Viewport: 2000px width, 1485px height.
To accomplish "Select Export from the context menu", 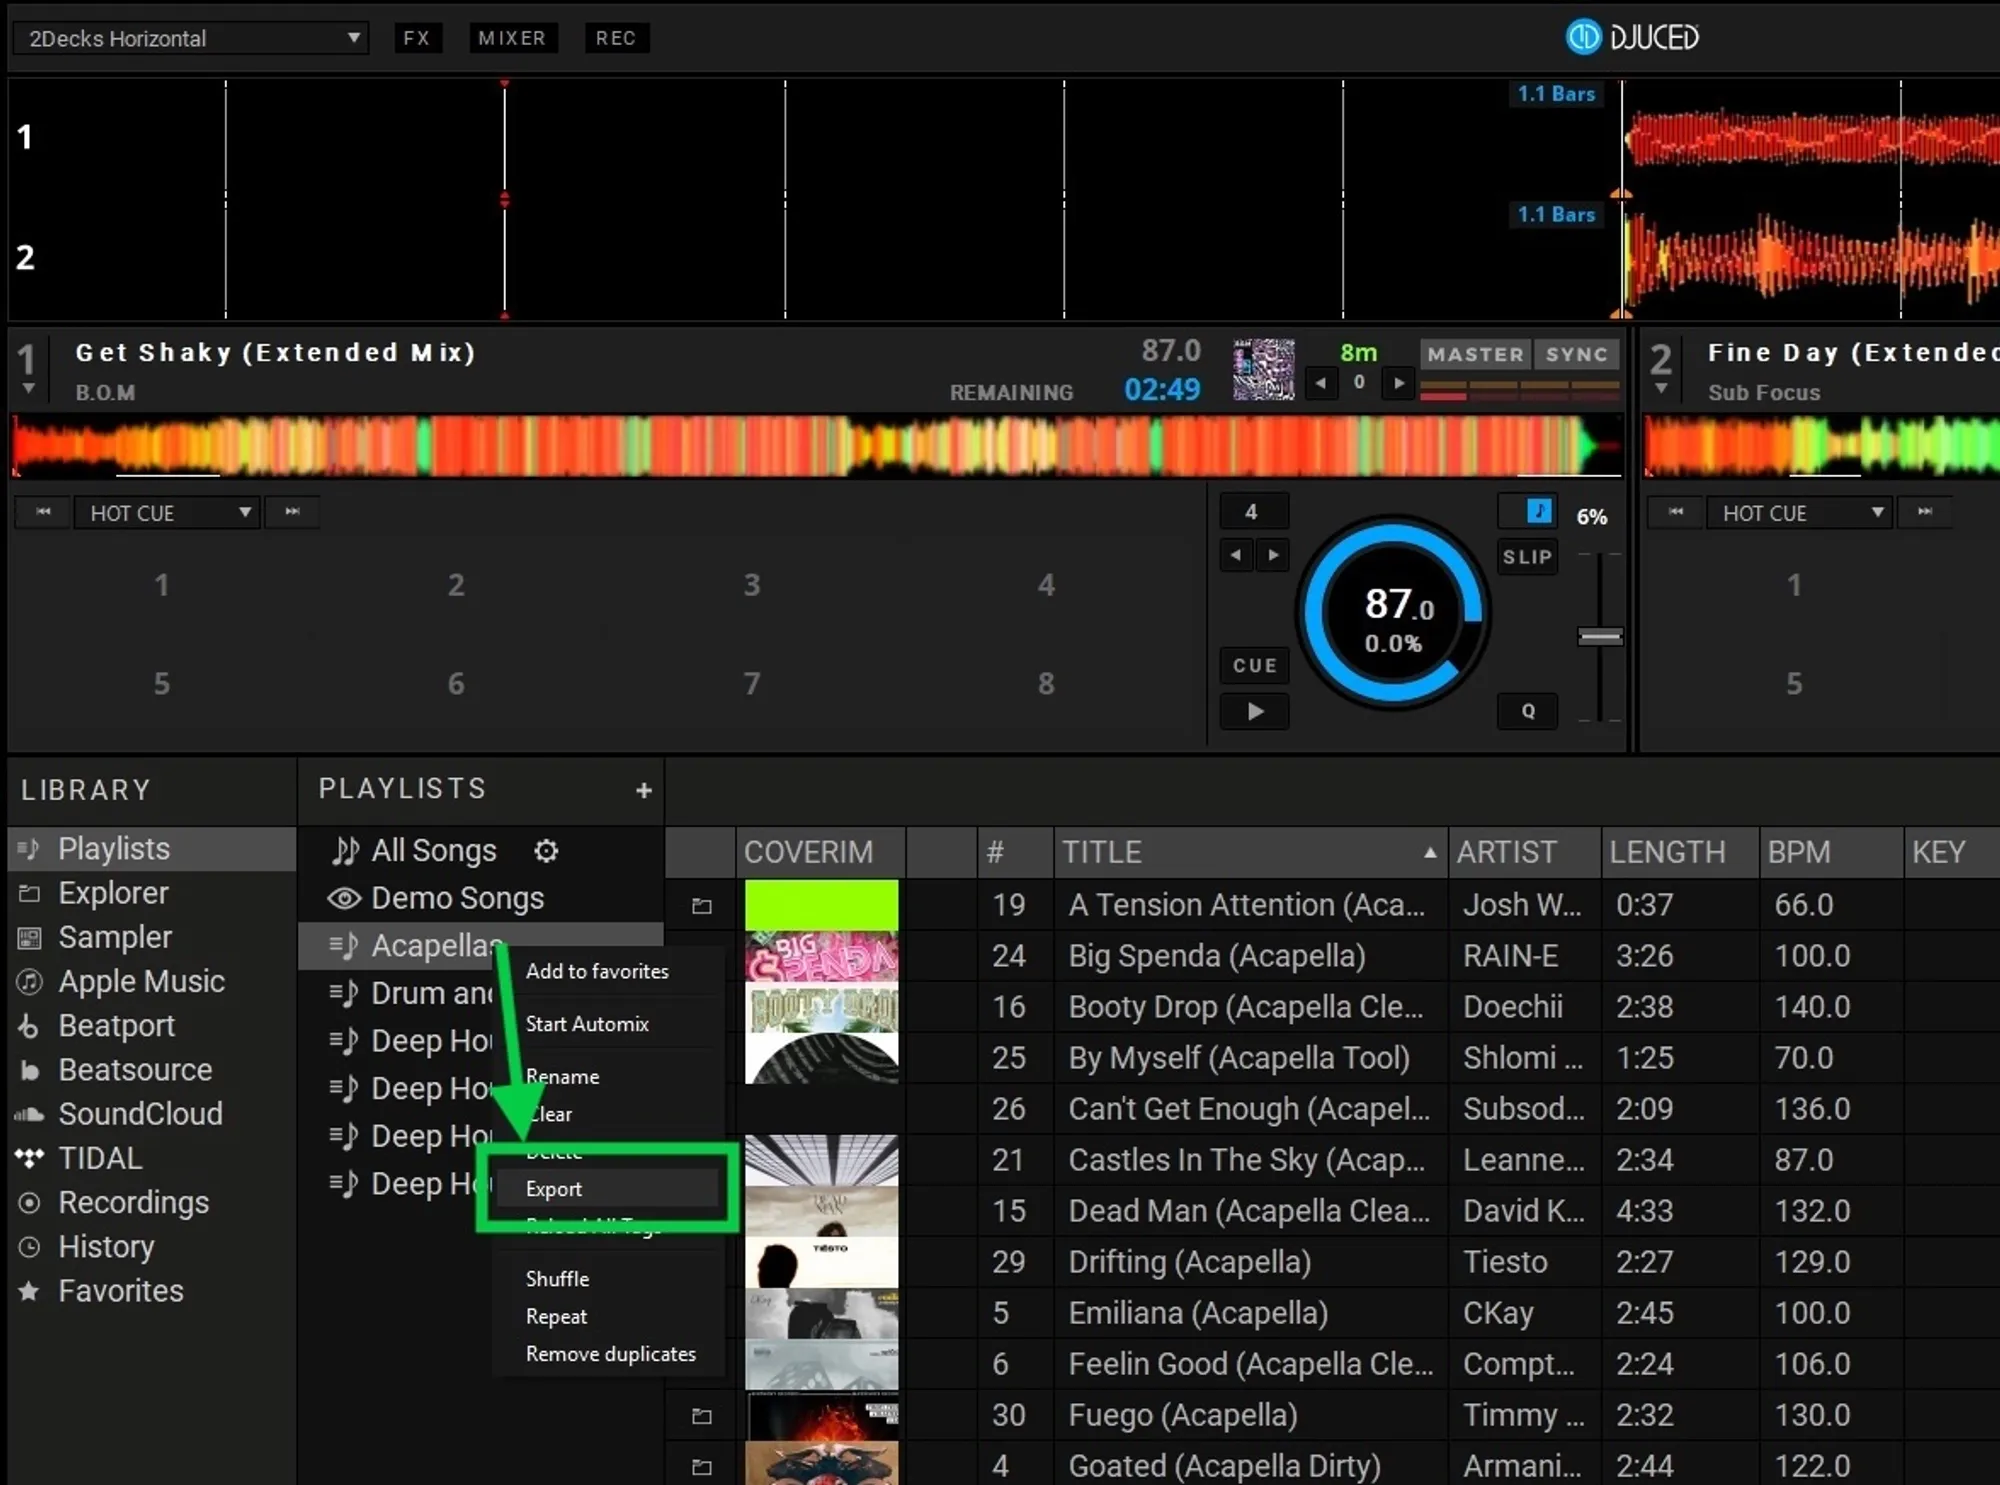I will click(554, 1189).
